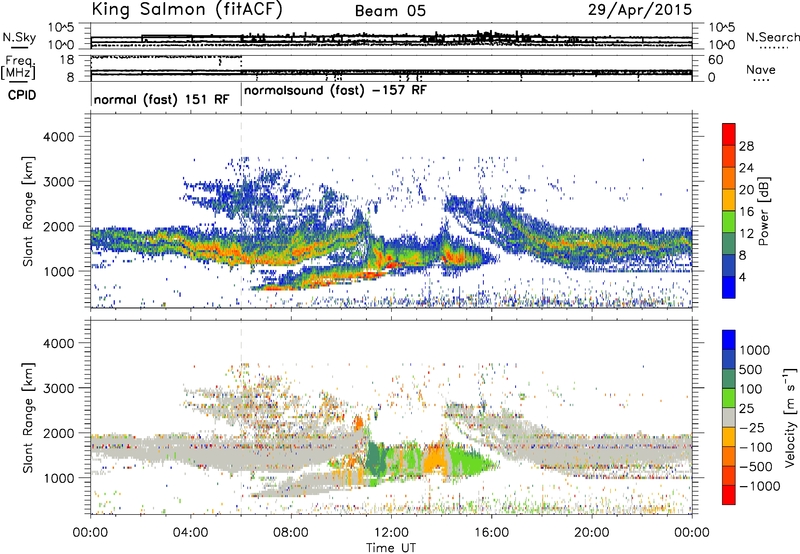
Task: Click the '20:00' time tick label
Action: pos(592,533)
